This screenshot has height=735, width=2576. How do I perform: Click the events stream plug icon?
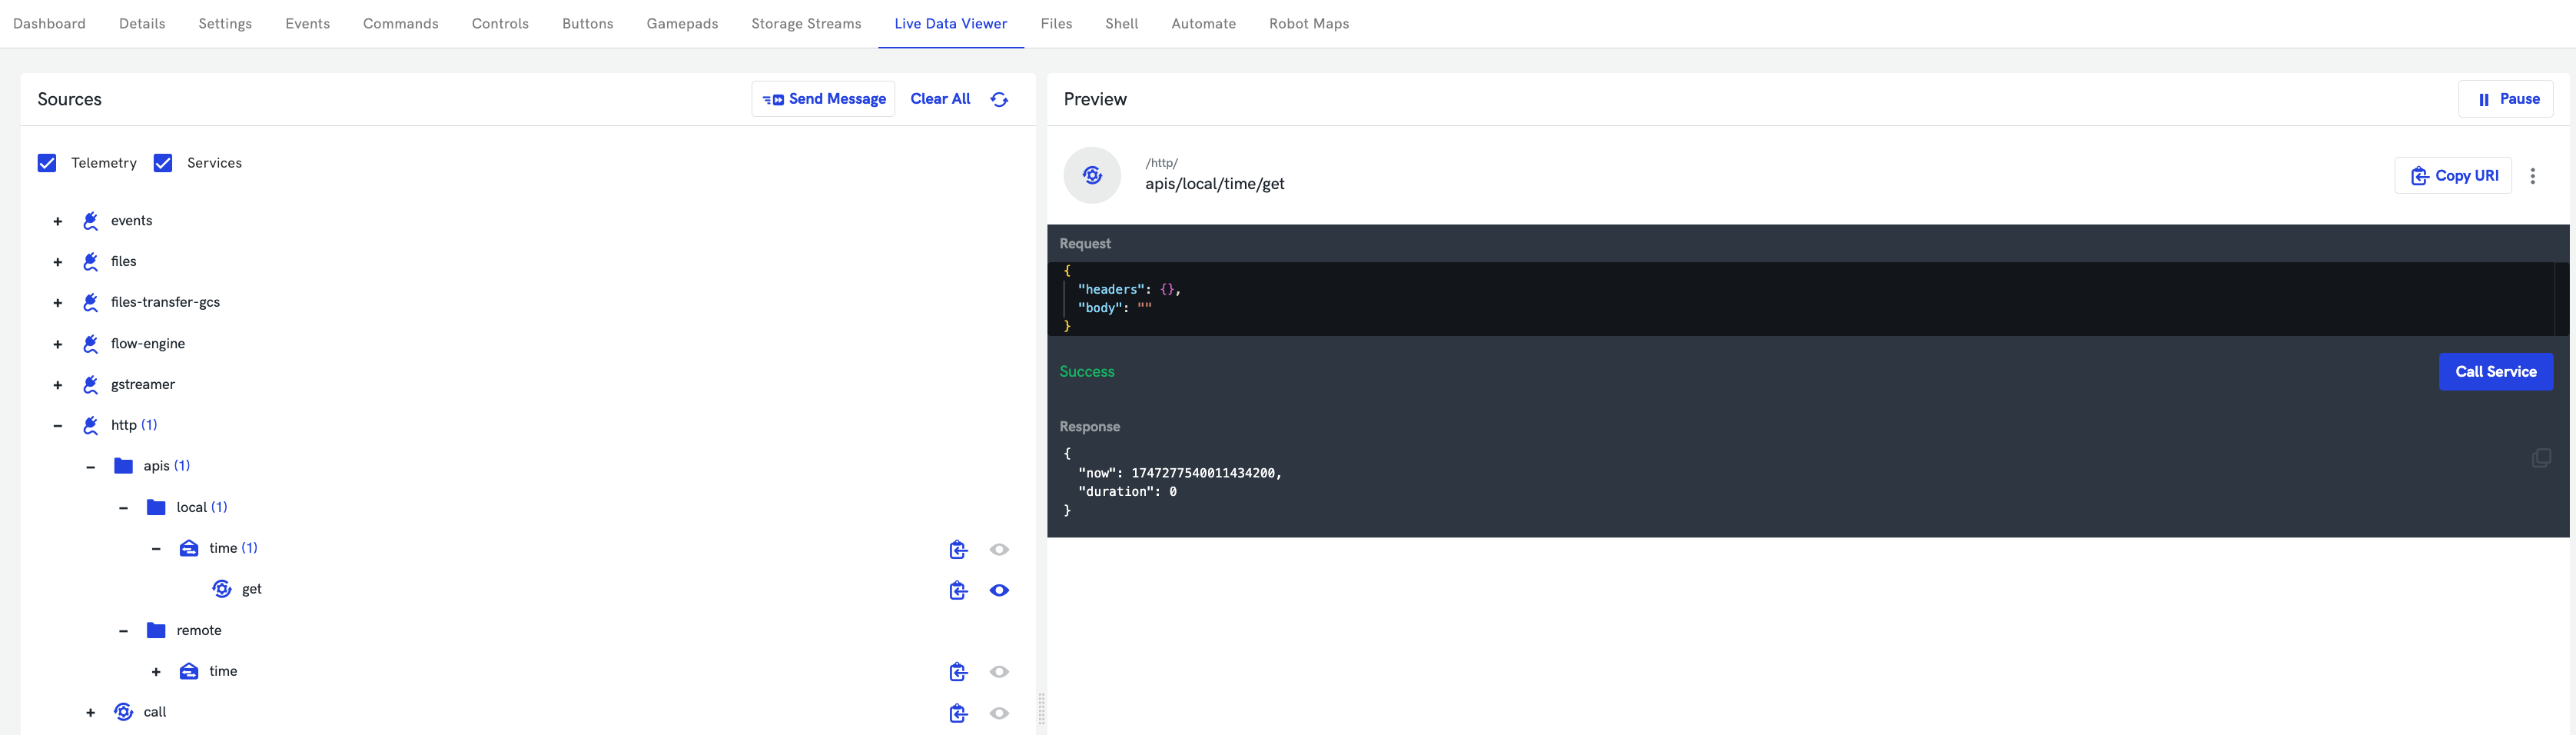(x=91, y=221)
